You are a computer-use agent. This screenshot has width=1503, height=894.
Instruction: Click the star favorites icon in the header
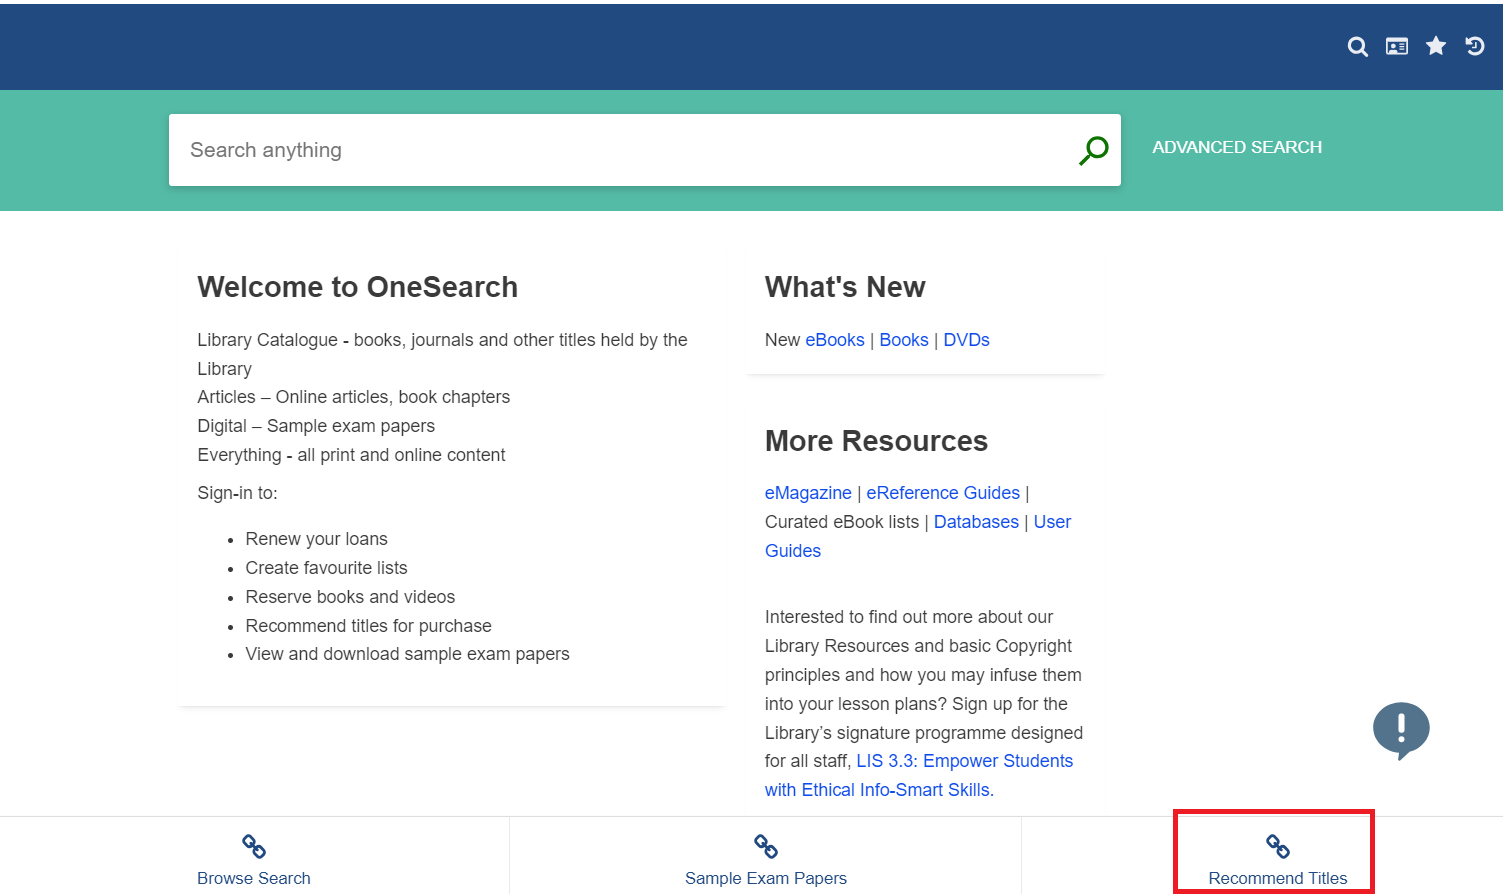(x=1436, y=46)
